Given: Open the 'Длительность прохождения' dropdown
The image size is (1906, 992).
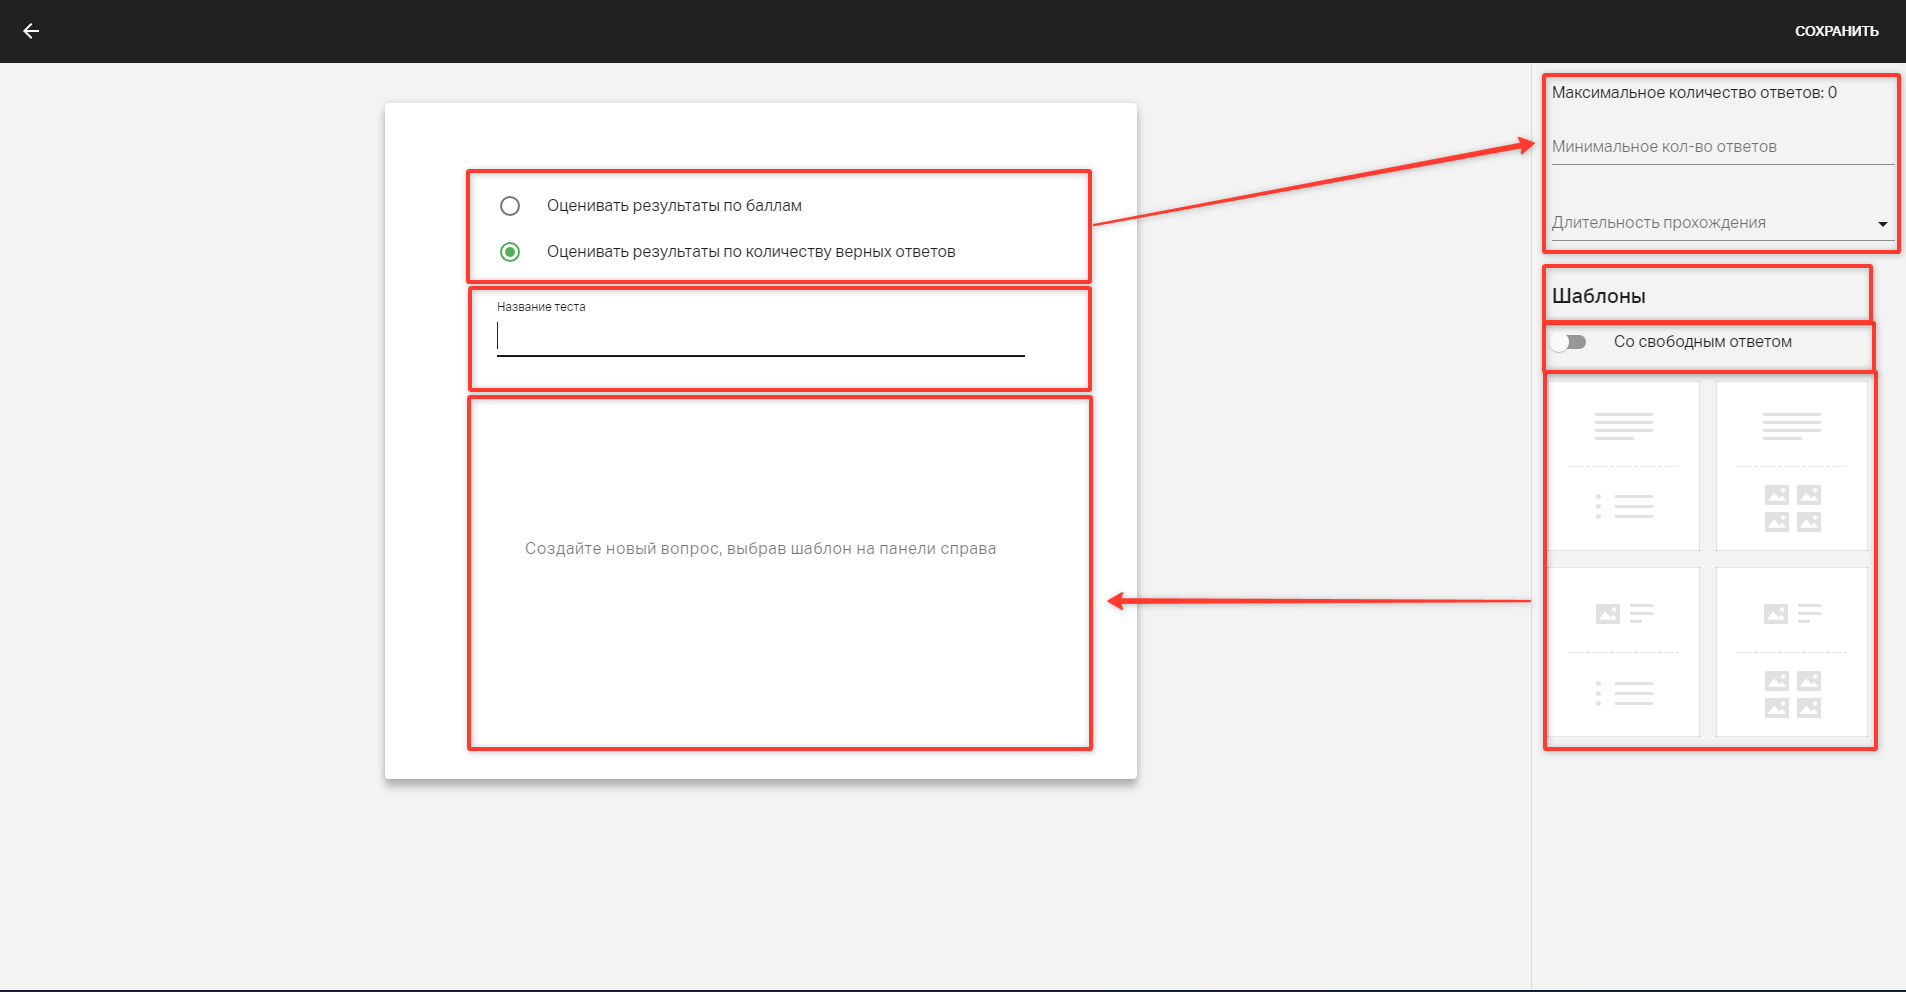Looking at the screenshot, I should point(1722,223).
